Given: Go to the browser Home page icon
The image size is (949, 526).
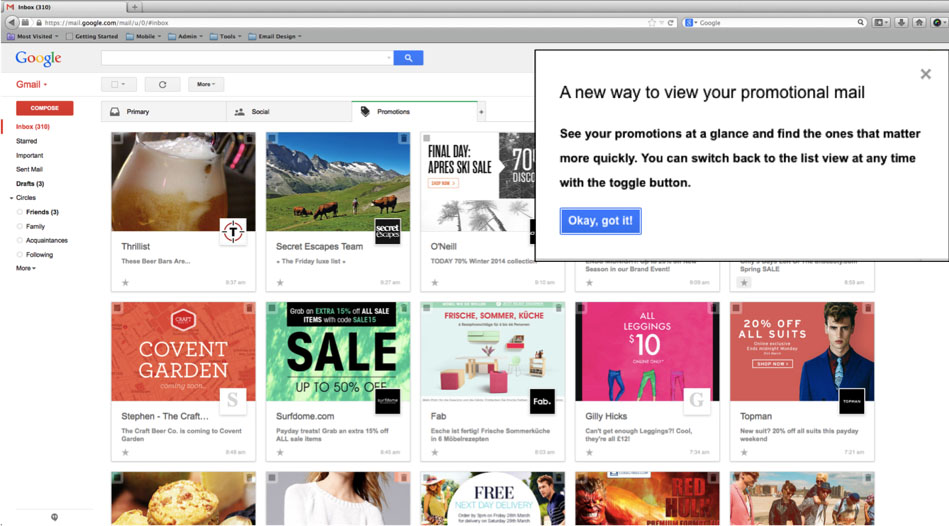Looking at the screenshot, I should [919, 22].
